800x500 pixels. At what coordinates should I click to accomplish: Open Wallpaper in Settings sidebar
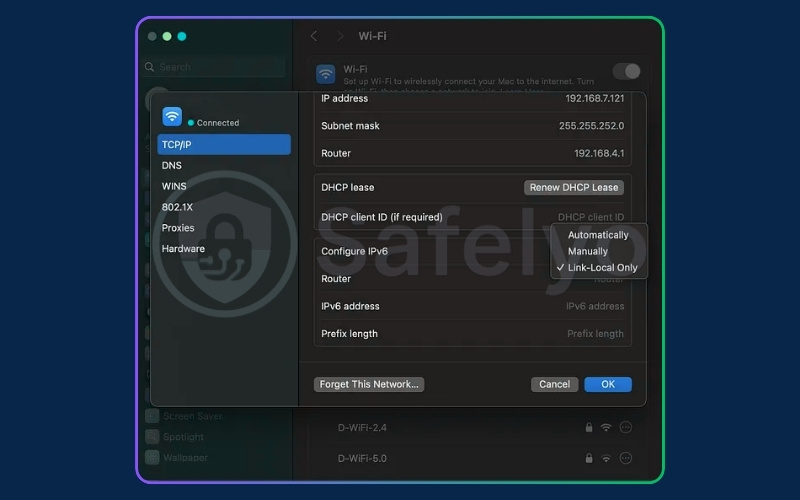pyautogui.click(x=185, y=458)
